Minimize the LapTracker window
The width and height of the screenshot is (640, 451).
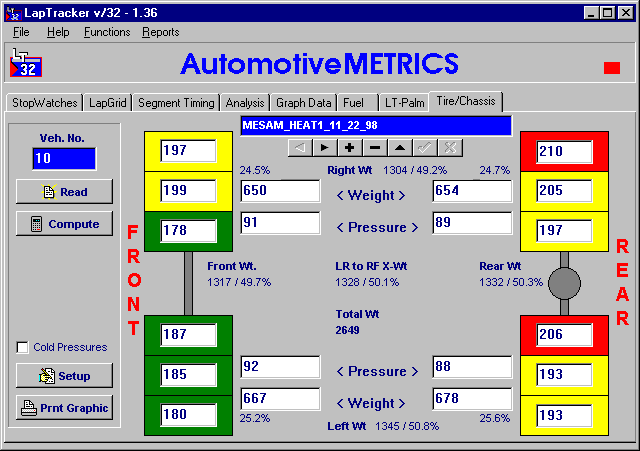pyautogui.click(x=591, y=13)
